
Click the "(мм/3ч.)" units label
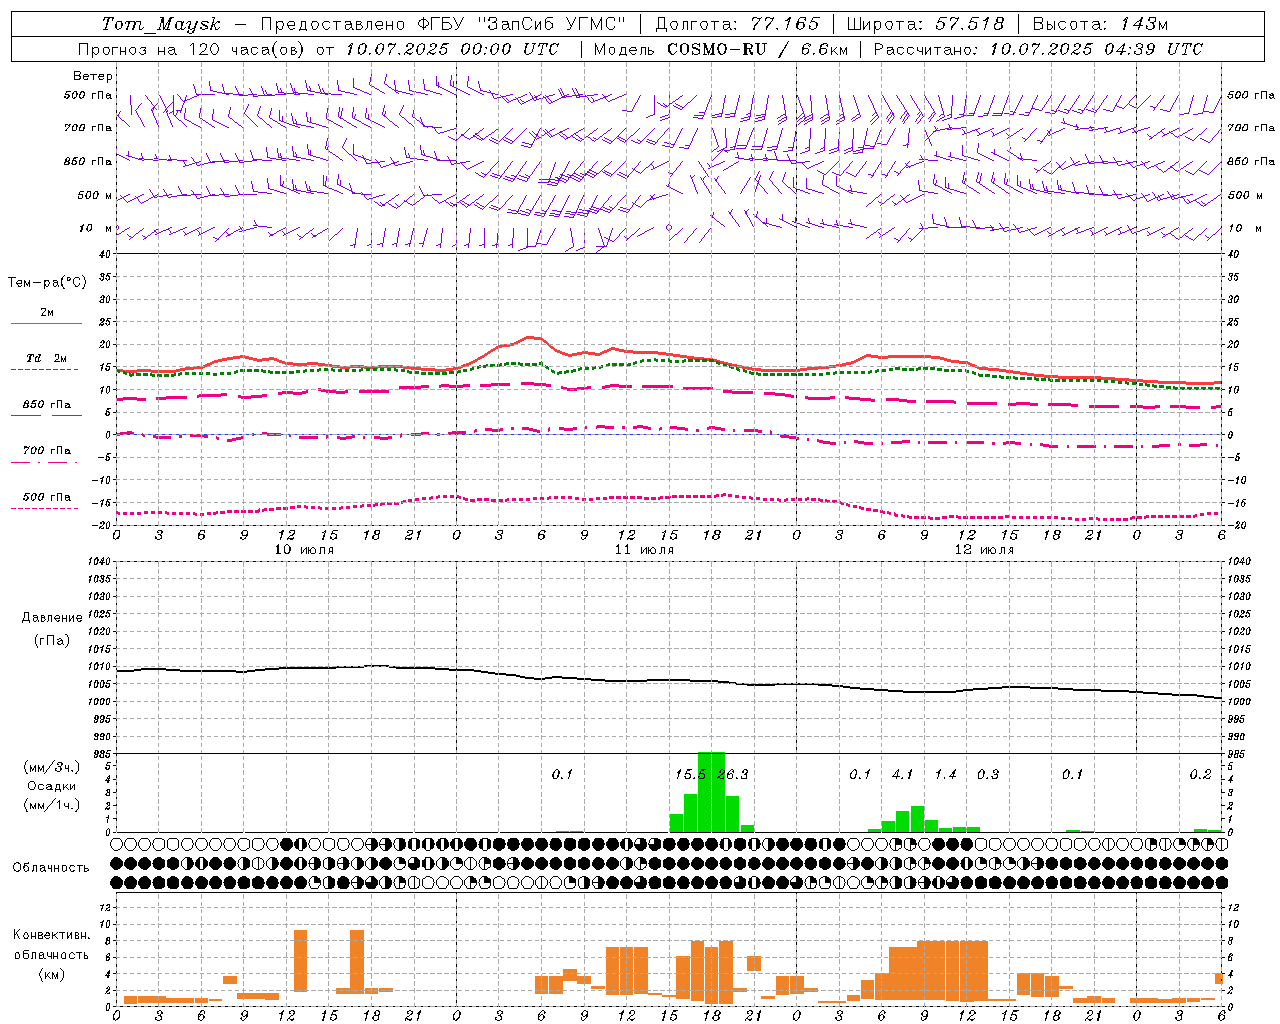tap(52, 767)
